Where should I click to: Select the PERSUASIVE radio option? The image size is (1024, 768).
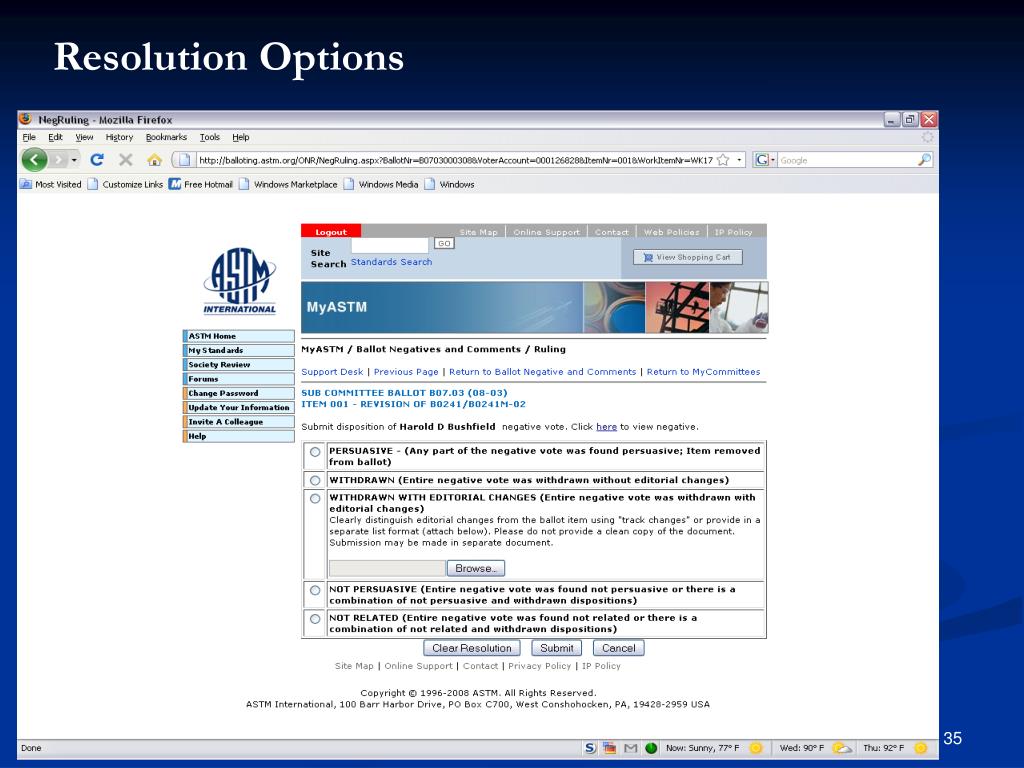coord(315,452)
